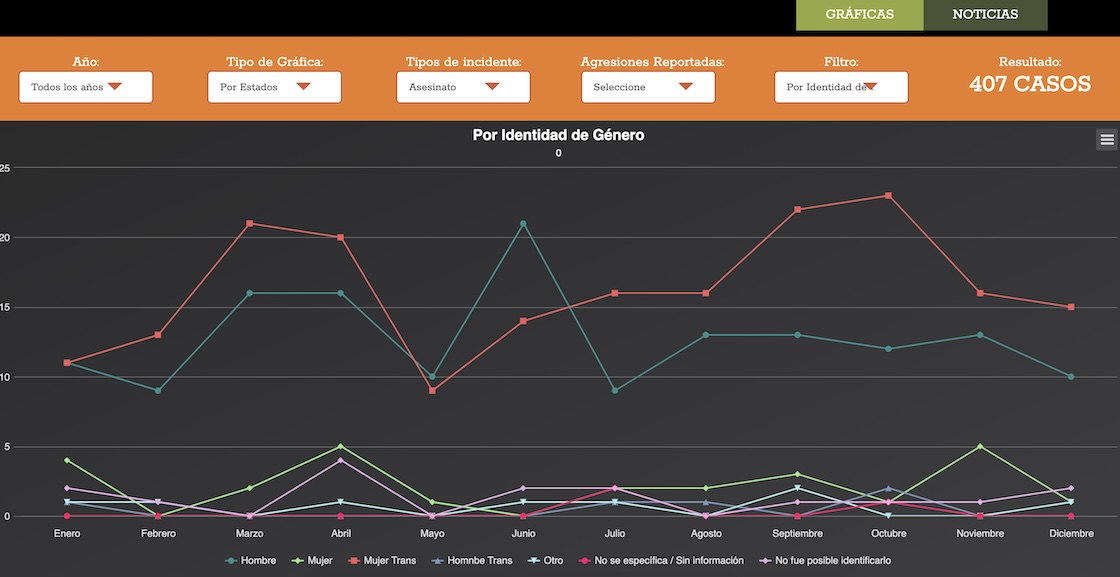Switch to the GRÁFICAS tab
Screen dimensions: 1120x577
[x=859, y=15]
